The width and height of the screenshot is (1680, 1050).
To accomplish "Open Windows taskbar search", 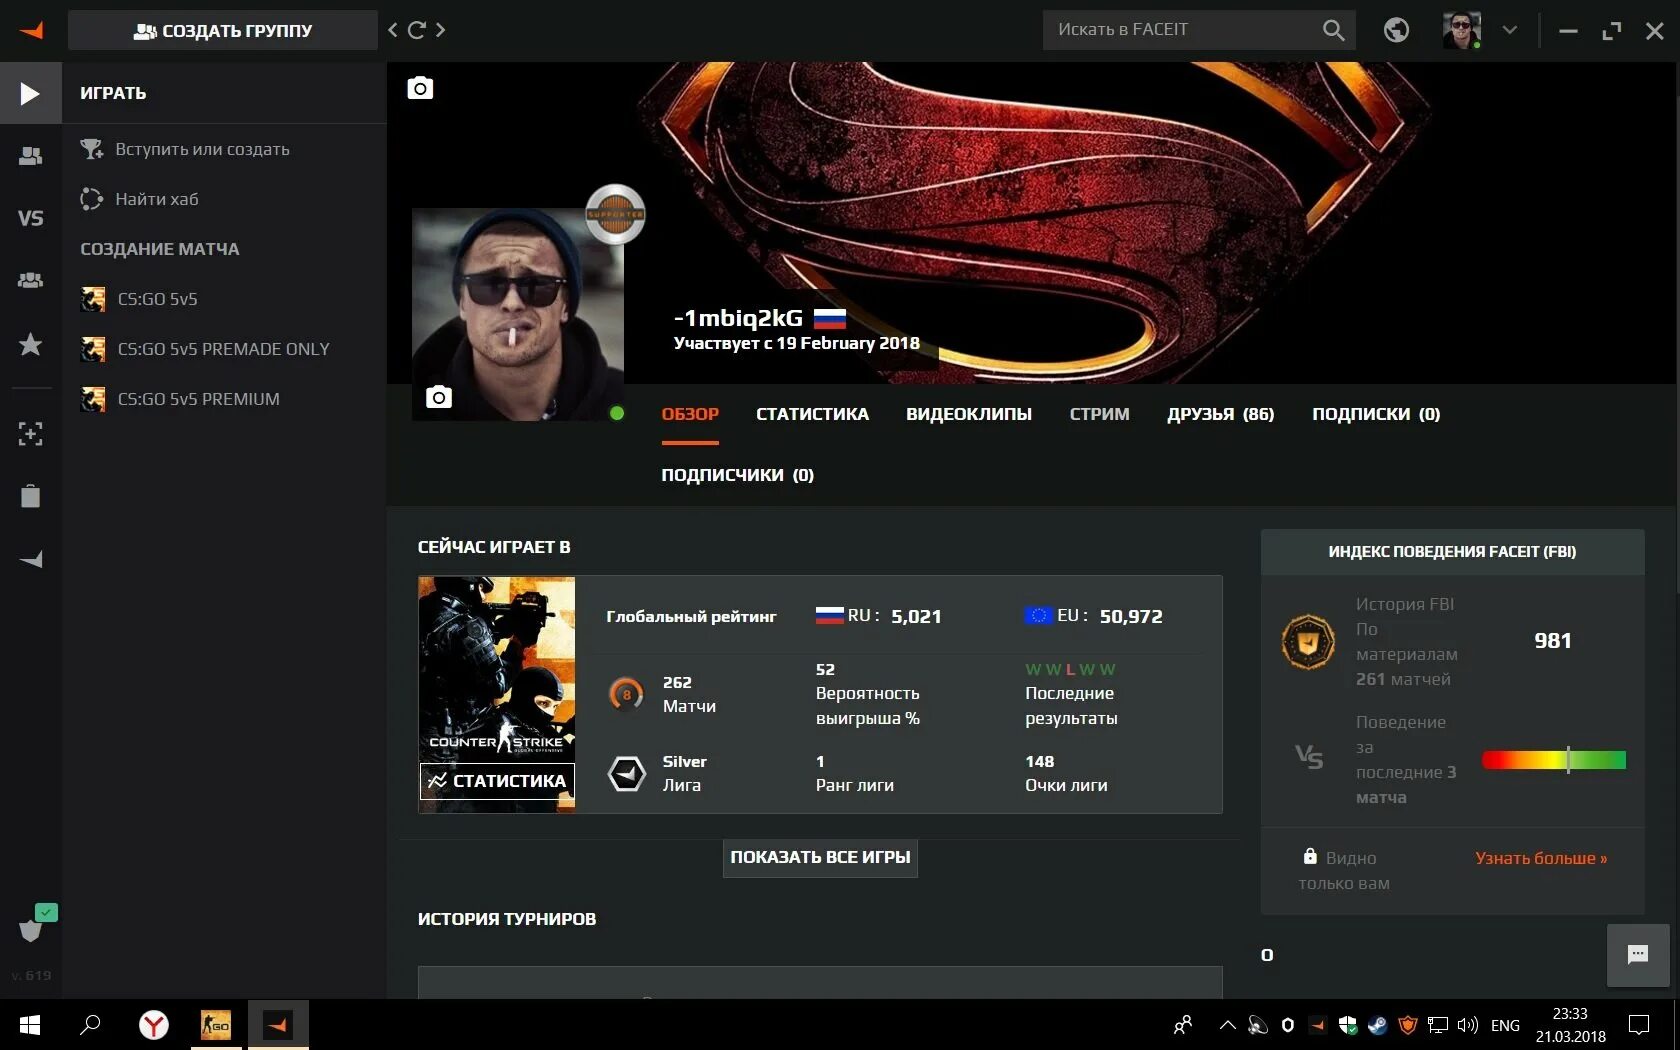I will pos(91,1025).
